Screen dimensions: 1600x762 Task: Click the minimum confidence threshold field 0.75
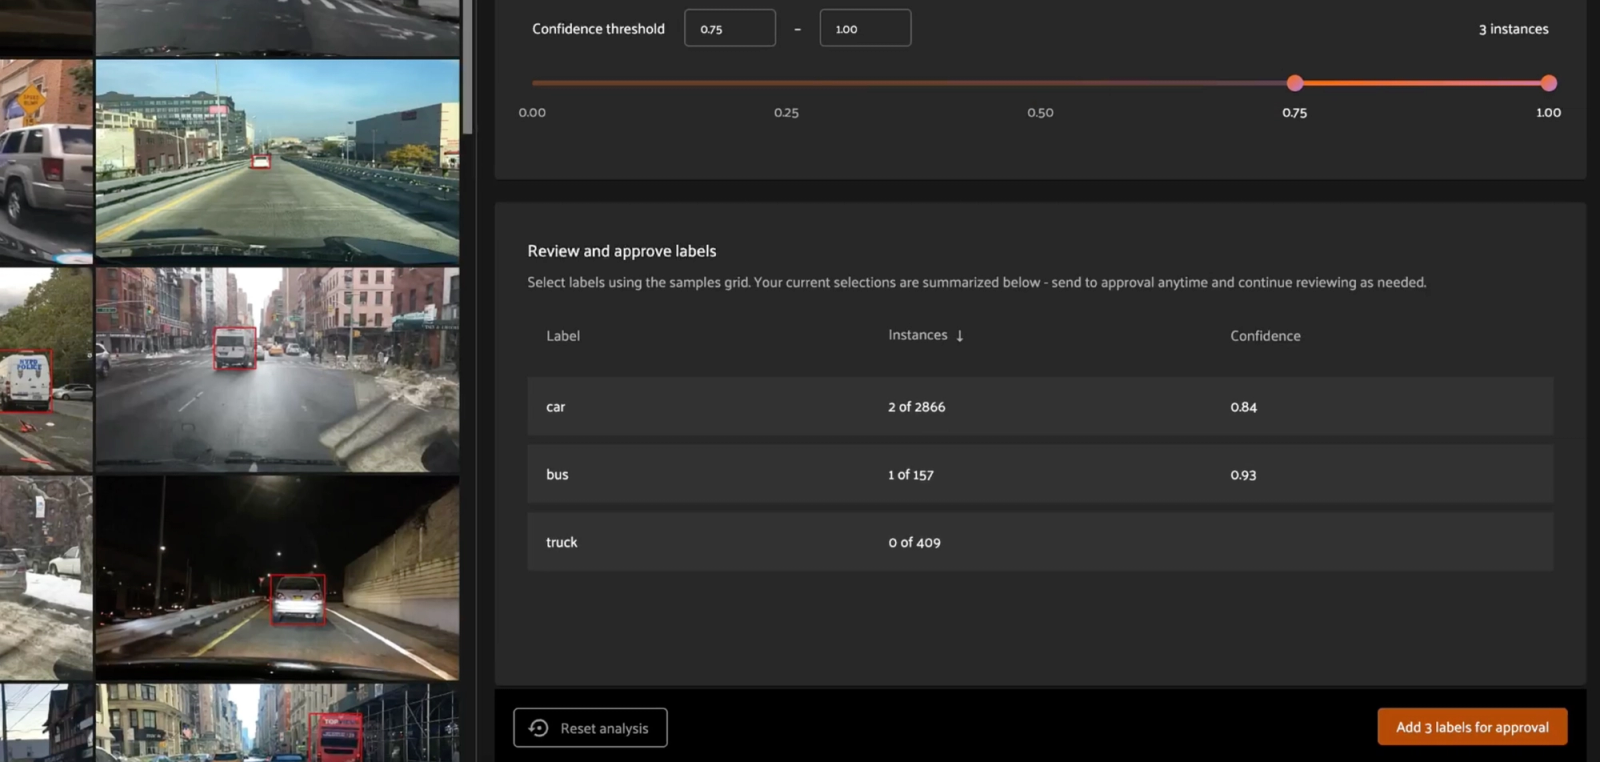pyautogui.click(x=730, y=28)
